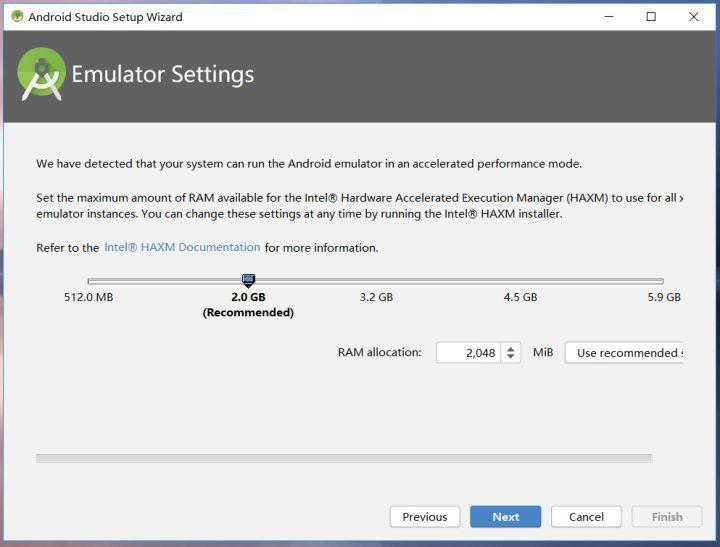
Task: Click the MiB unit label
Action: 543,352
